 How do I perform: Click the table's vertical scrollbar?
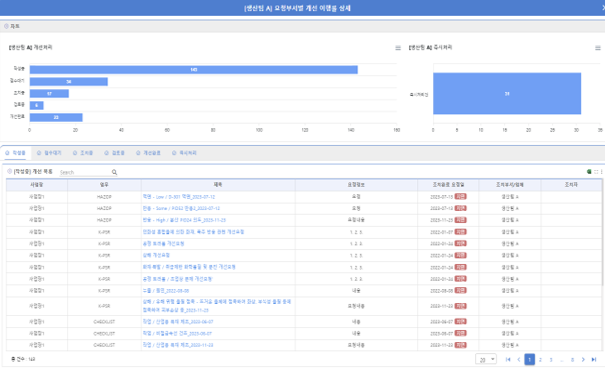click(x=603, y=231)
